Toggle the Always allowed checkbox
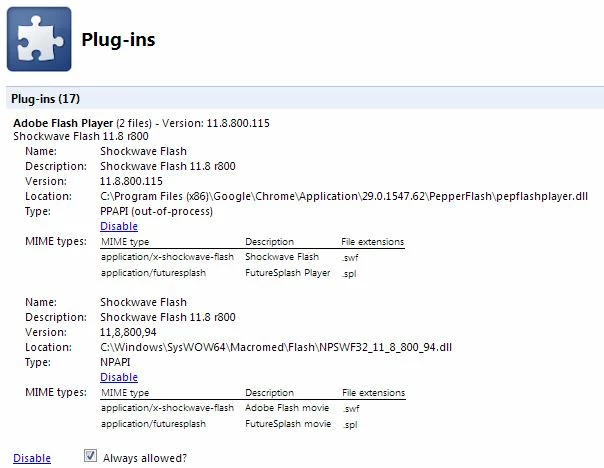604x468 pixels. tap(91, 456)
